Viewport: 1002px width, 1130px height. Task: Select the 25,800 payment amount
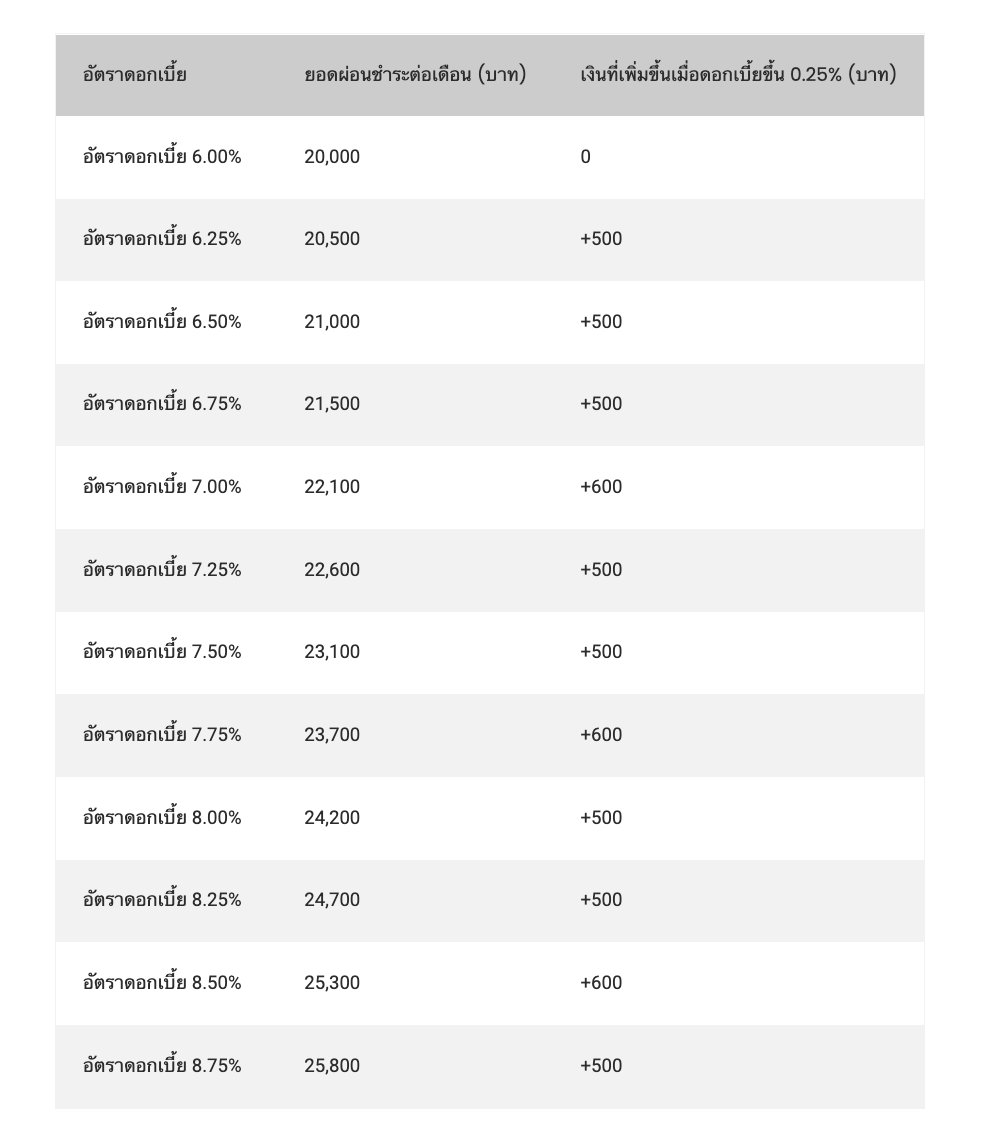[332, 1066]
